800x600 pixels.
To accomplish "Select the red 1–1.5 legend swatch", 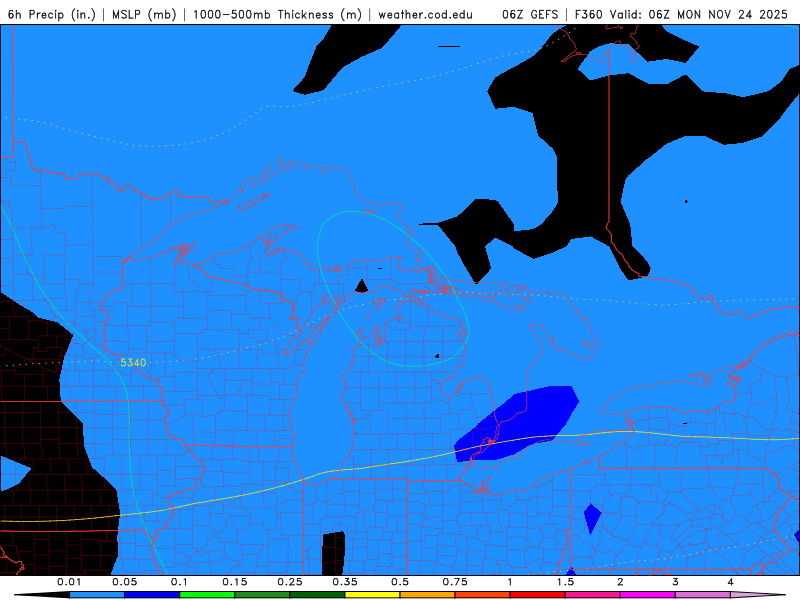I will 538,595.
